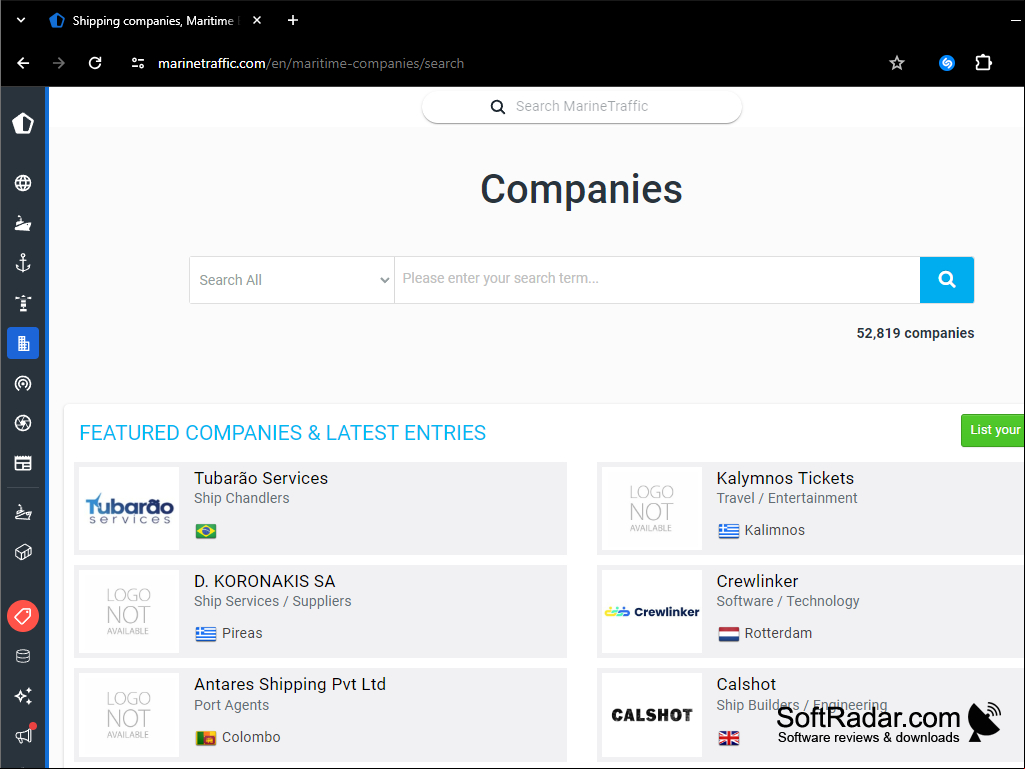The image size is (1025, 769).
Task: Click the D. KORONAKIS SA placeholder logo
Action: pos(129,611)
